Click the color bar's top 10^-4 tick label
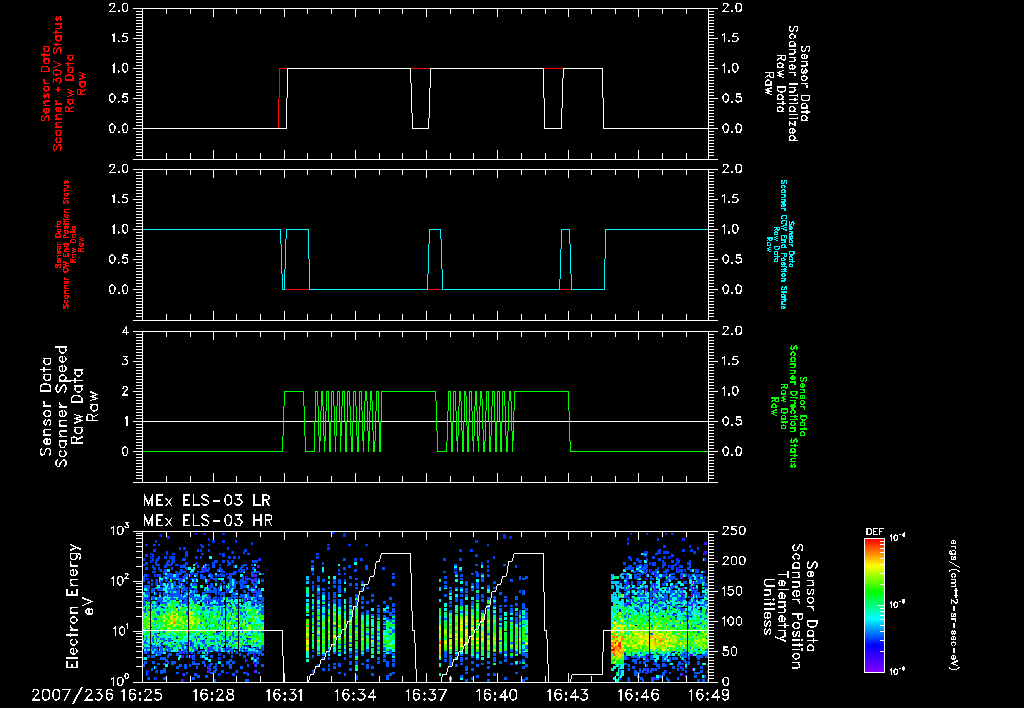The height and width of the screenshot is (708, 1024). click(x=898, y=538)
